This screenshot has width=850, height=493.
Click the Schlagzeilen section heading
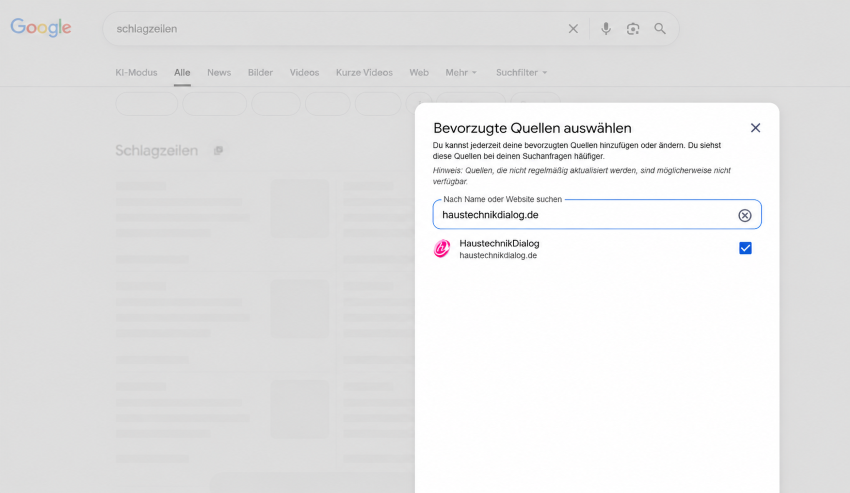156,150
